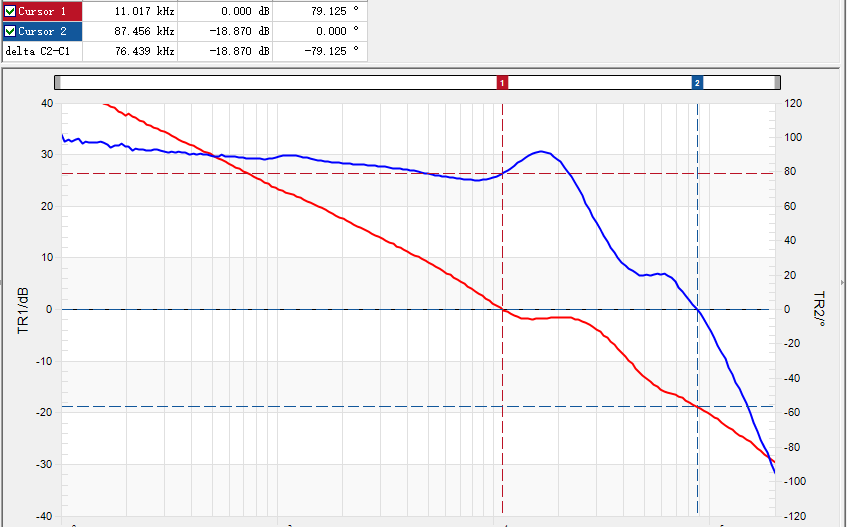Click the delta frequency value 76.439 kHz
This screenshot has height=527, width=847.
tap(145, 51)
